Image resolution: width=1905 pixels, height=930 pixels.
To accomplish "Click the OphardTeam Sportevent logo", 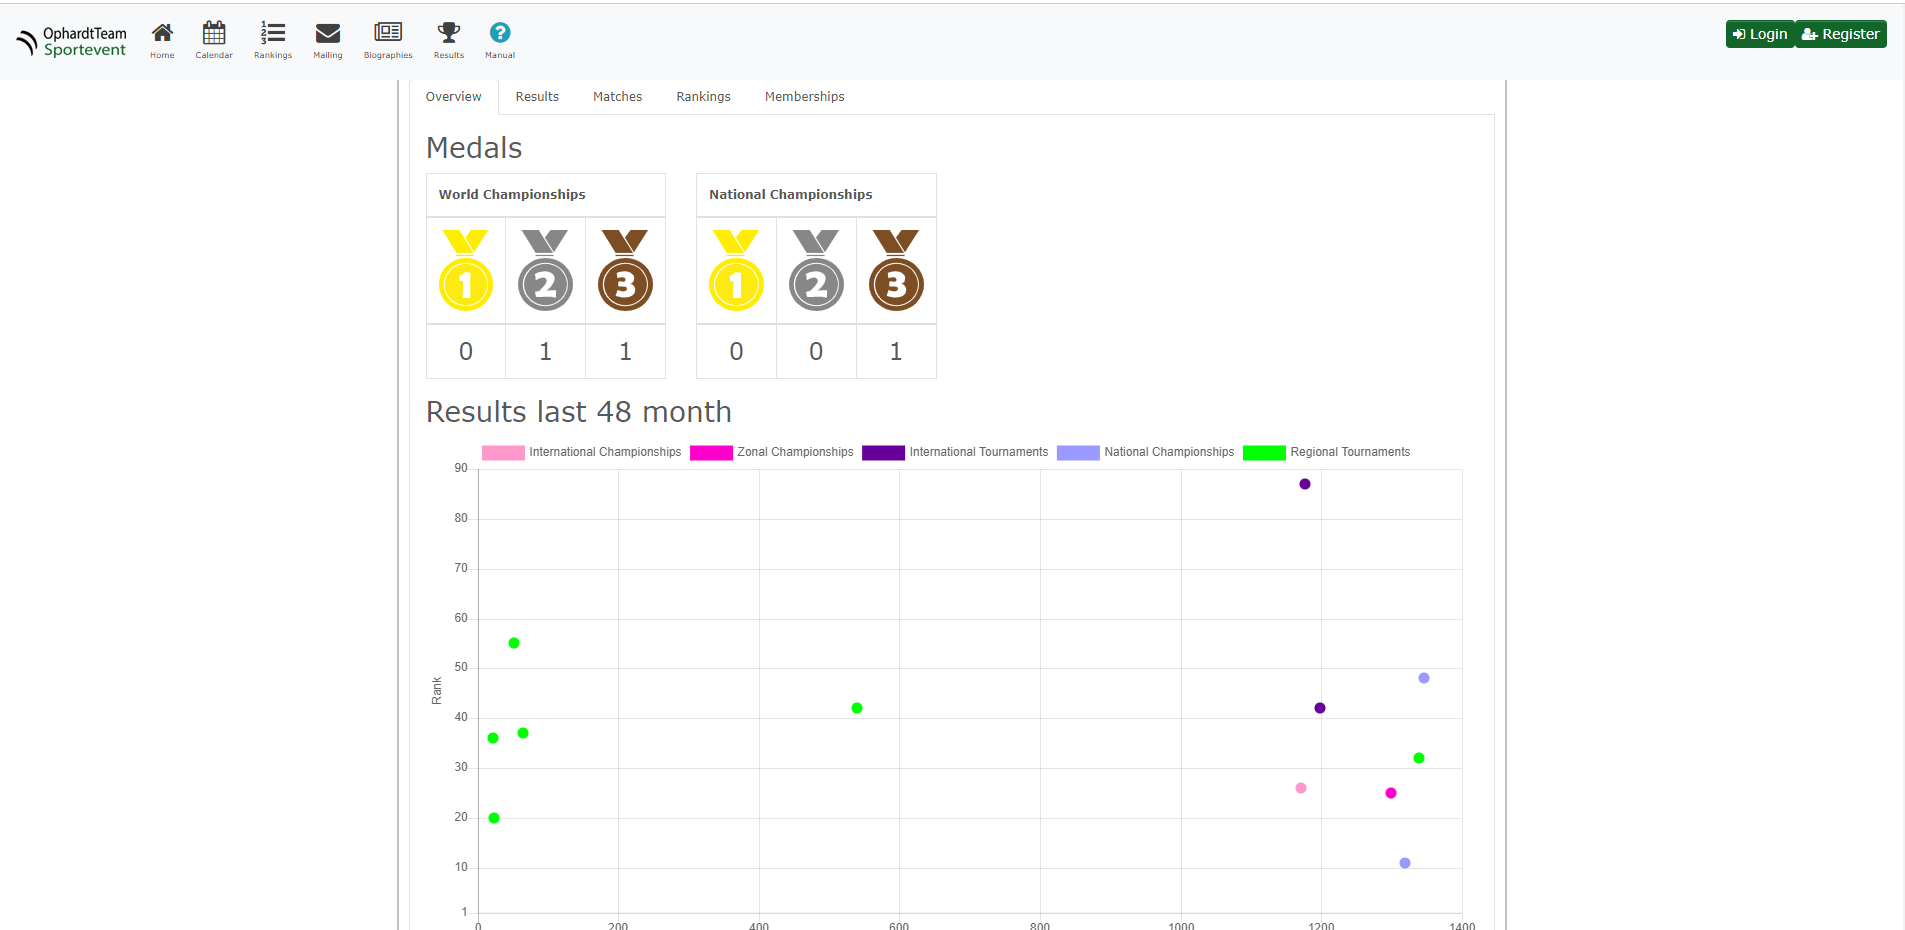I will click(x=72, y=41).
